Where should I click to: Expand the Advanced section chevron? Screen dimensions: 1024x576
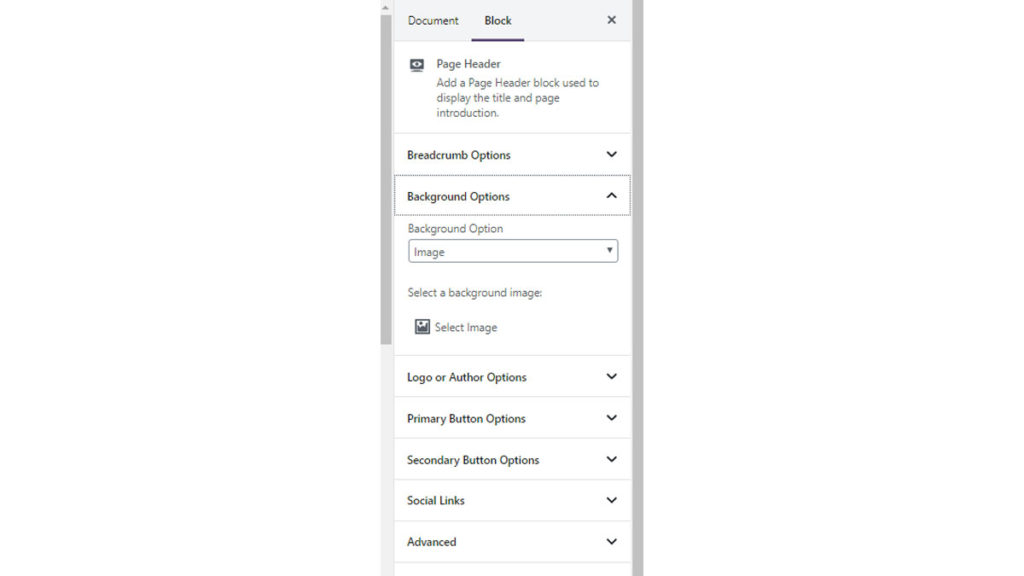pyautogui.click(x=612, y=542)
